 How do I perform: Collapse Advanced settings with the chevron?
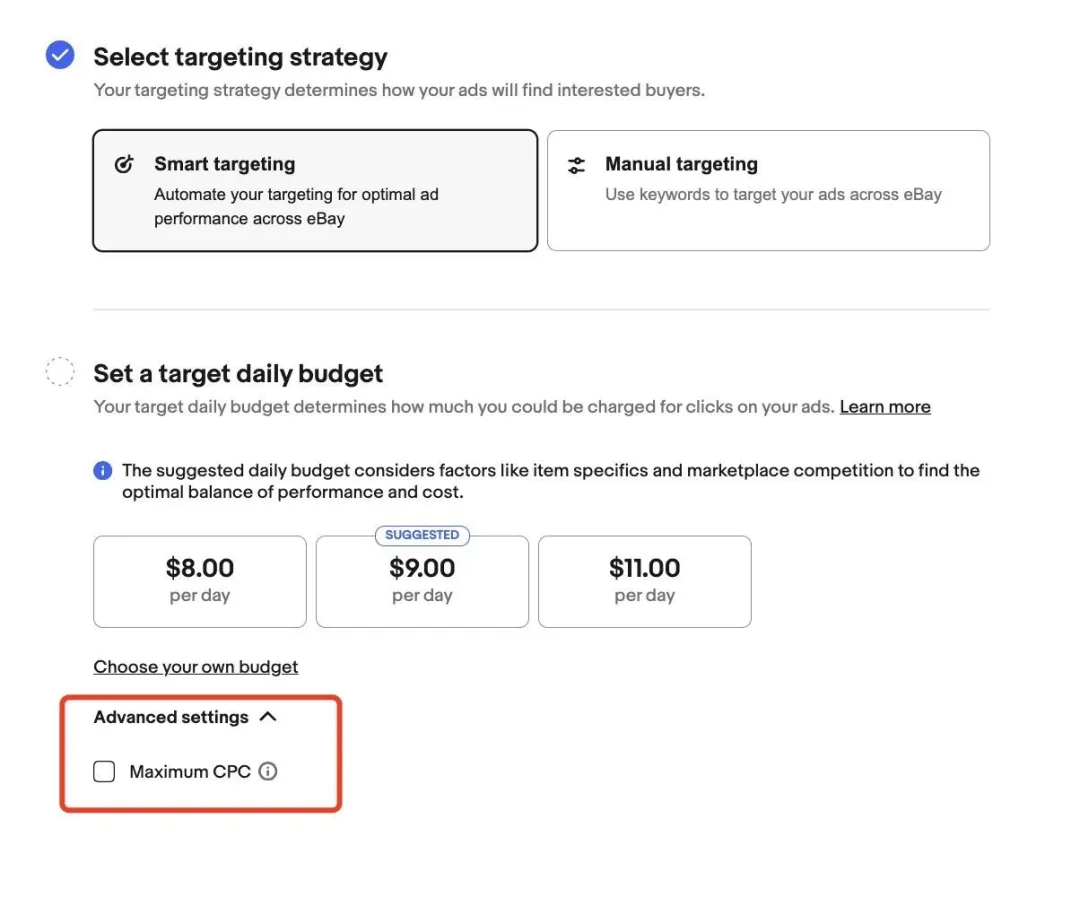click(x=267, y=717)
